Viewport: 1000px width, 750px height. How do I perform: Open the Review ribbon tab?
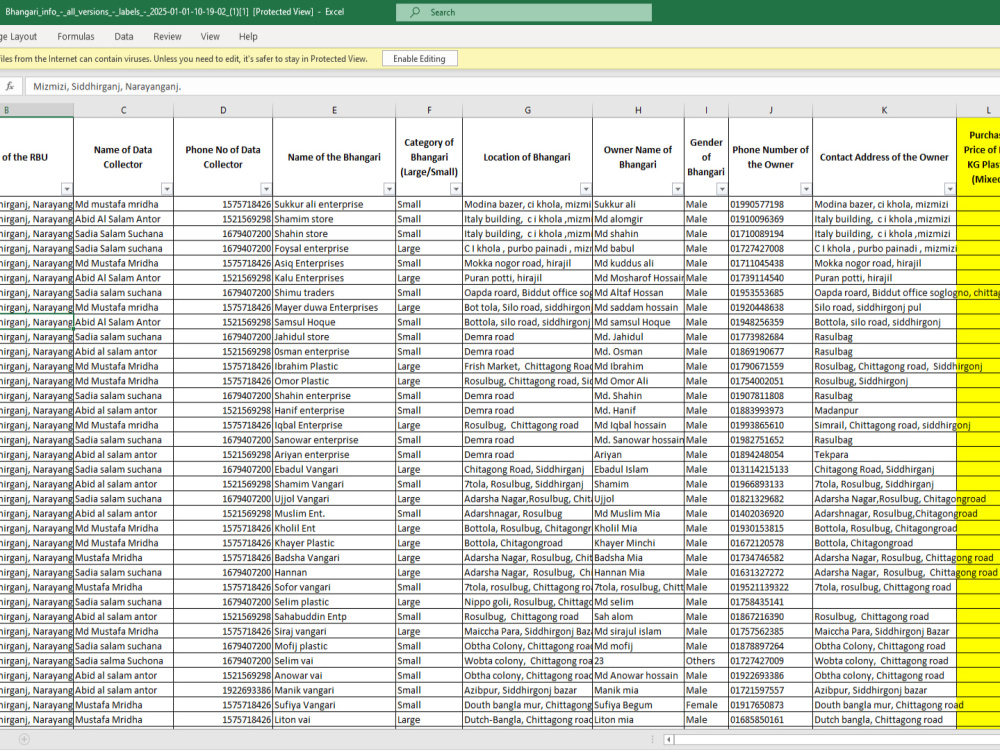(167, 37)
